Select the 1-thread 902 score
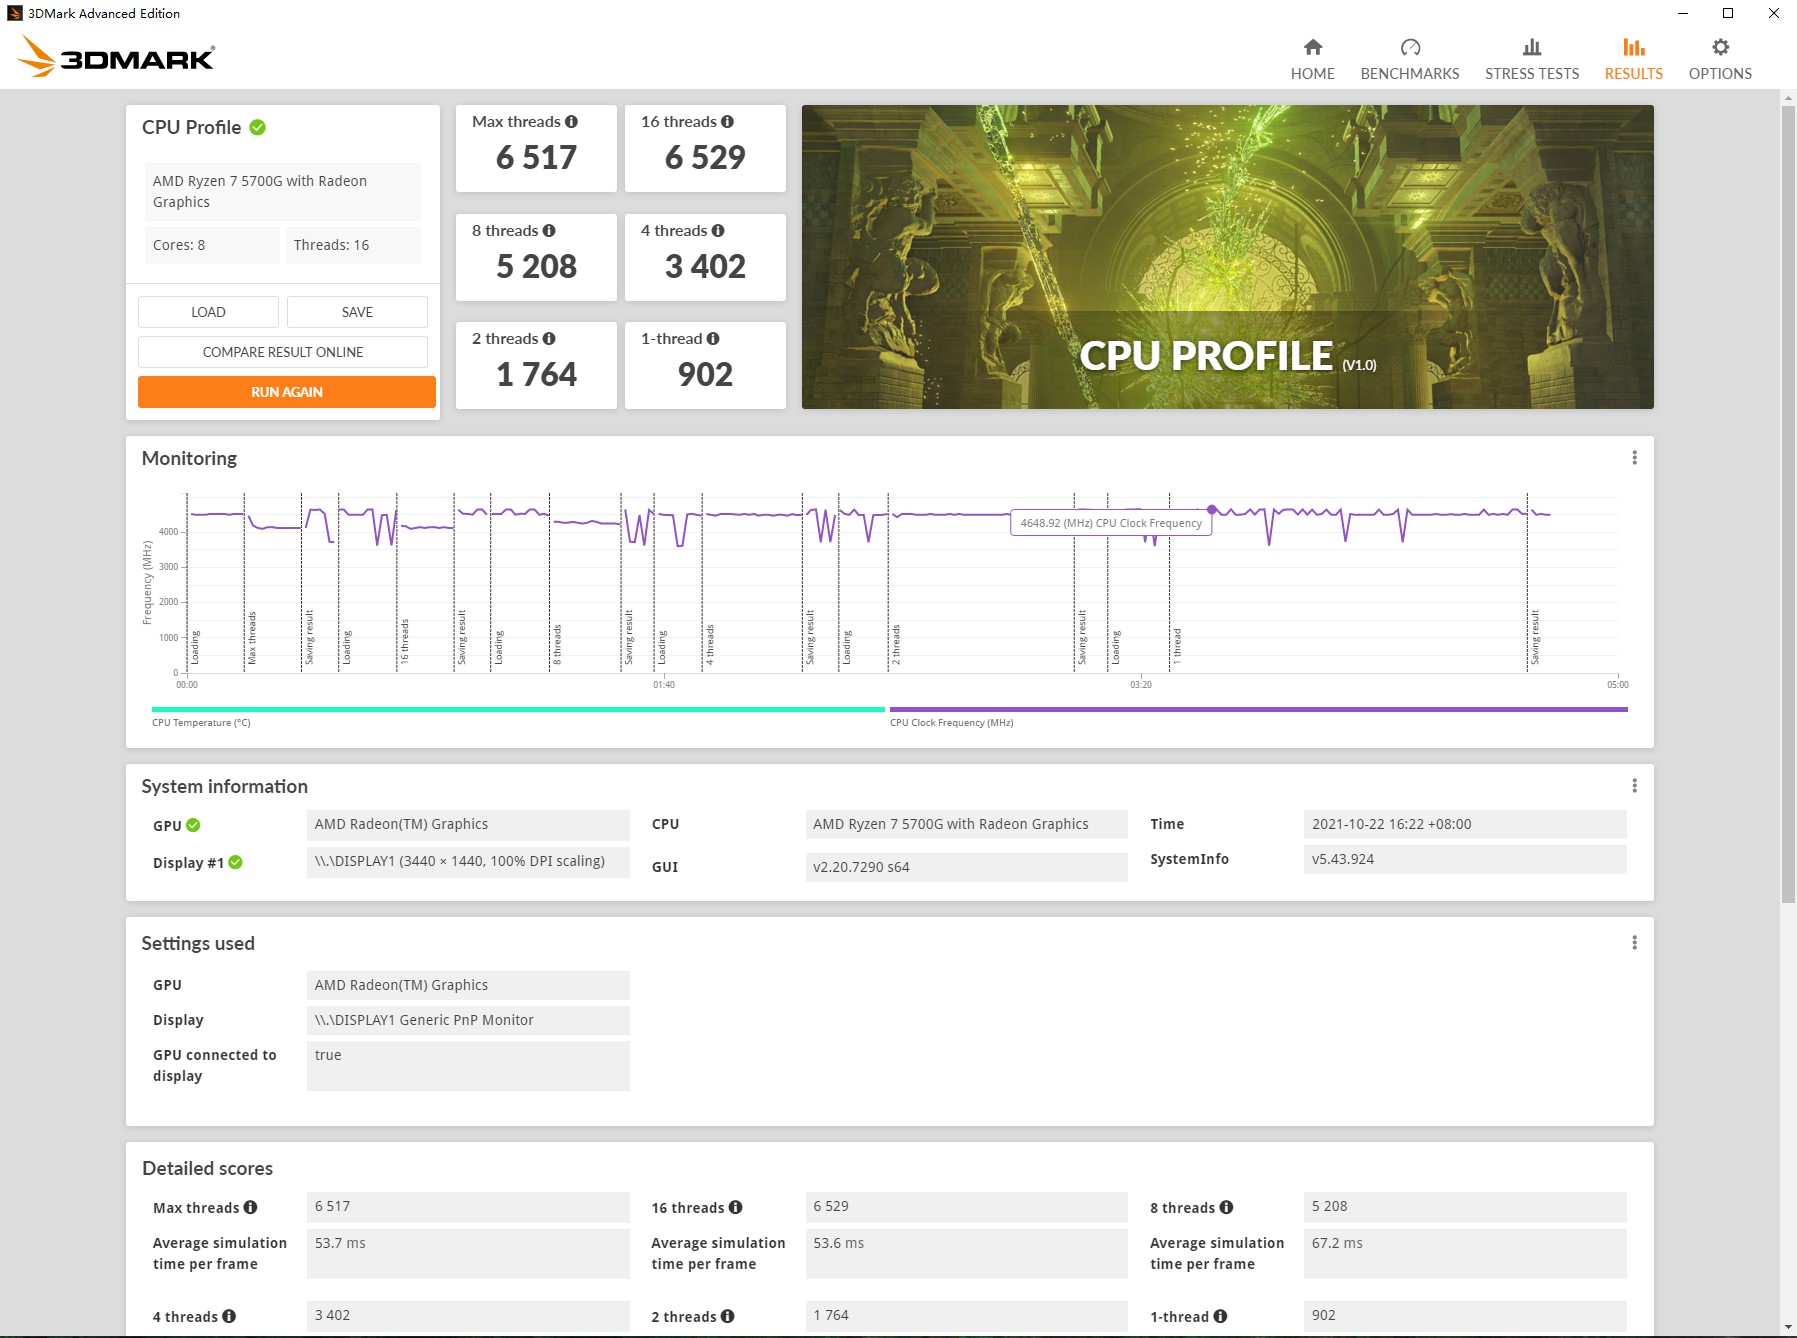This screenshot has height=1338, width=1797. click(x=705, y=375)
